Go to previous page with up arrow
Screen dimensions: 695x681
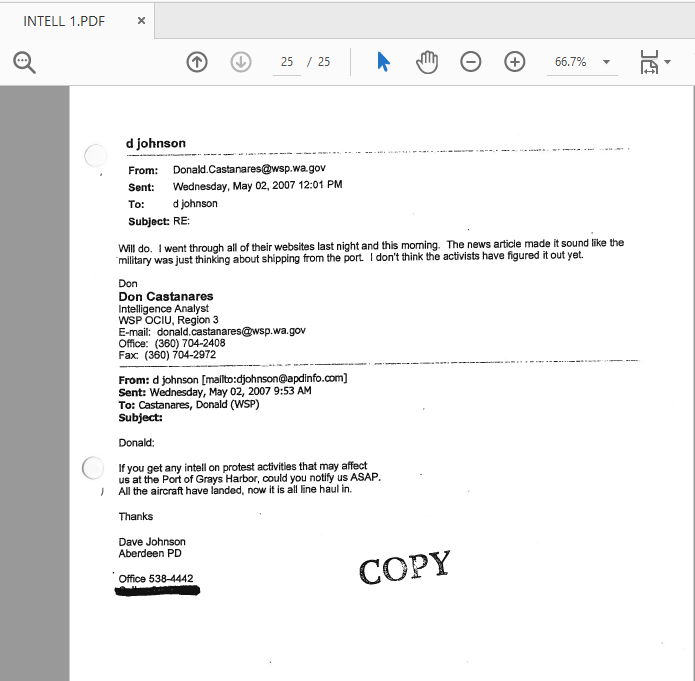(197, 62)
